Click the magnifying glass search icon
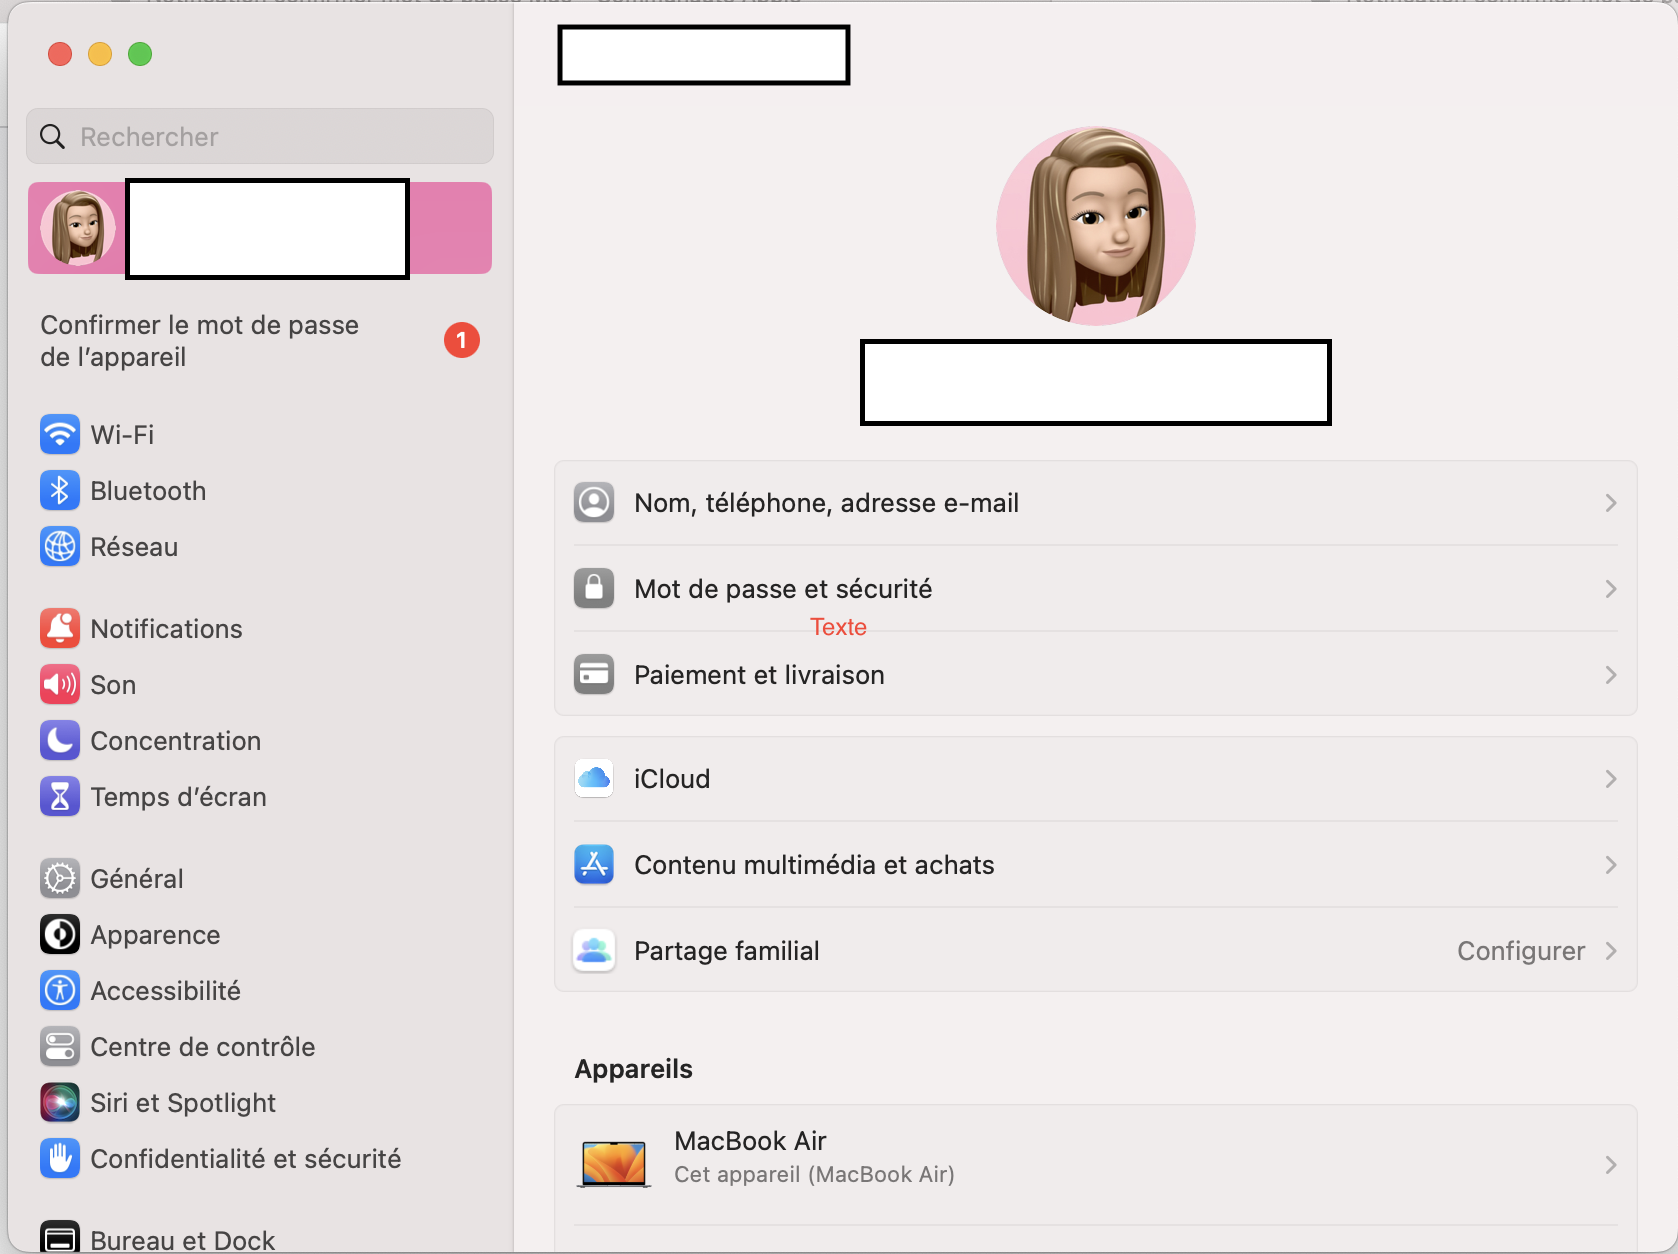The height and width of the screenshot is (1254, 1678). [52, 136]
